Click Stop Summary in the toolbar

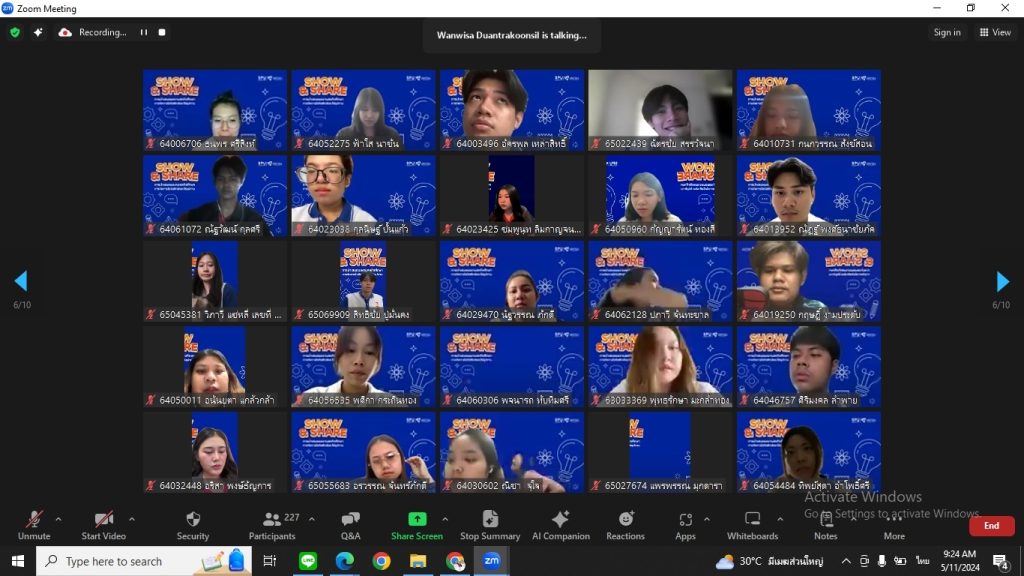pyautogui.click(x=490, y=526)
